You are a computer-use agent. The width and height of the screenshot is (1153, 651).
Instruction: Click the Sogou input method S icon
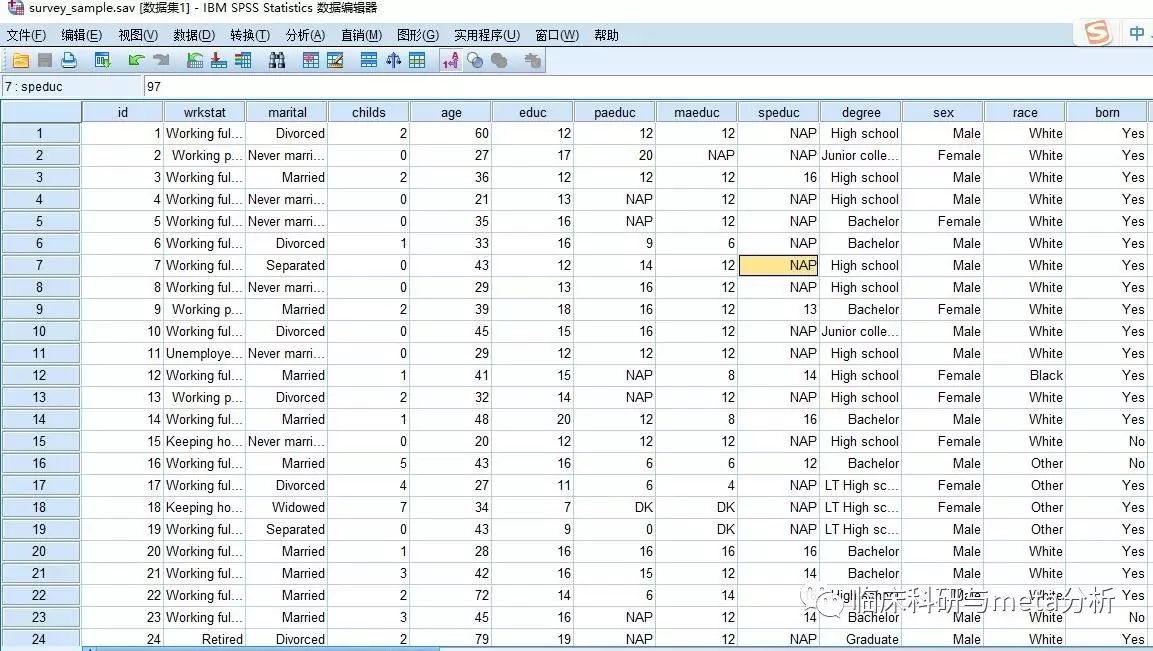pyautogui.click(x=1097, y=32)
